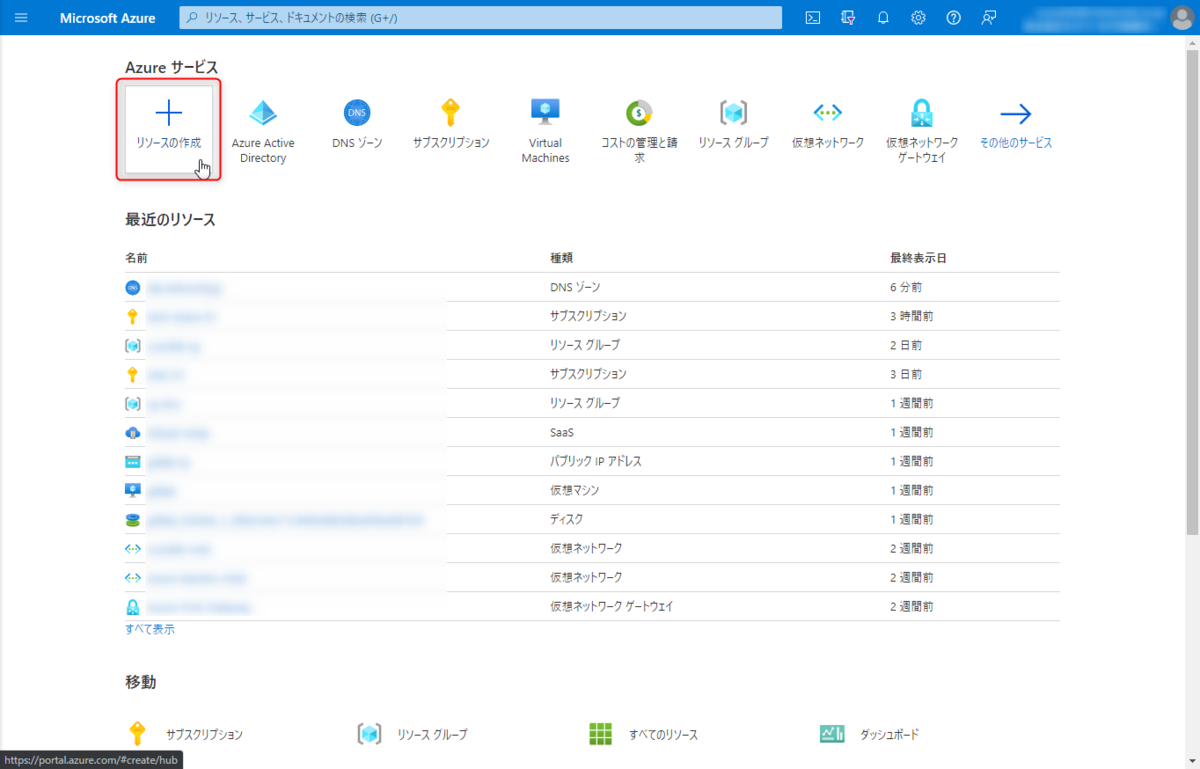This screenshot has width=1200, height=769.
Task: Click リソースの作成 to create a resource
Action: click(x=168, y=125)
